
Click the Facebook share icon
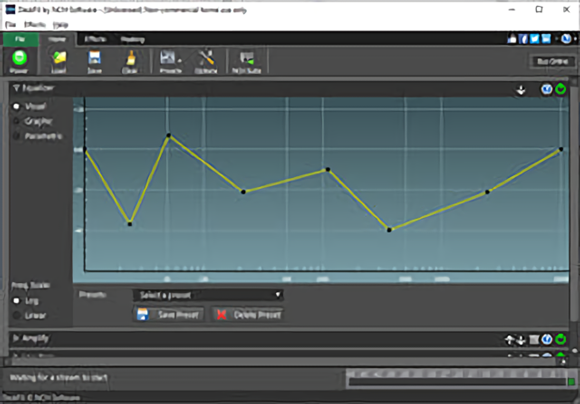tap(523, 38)
